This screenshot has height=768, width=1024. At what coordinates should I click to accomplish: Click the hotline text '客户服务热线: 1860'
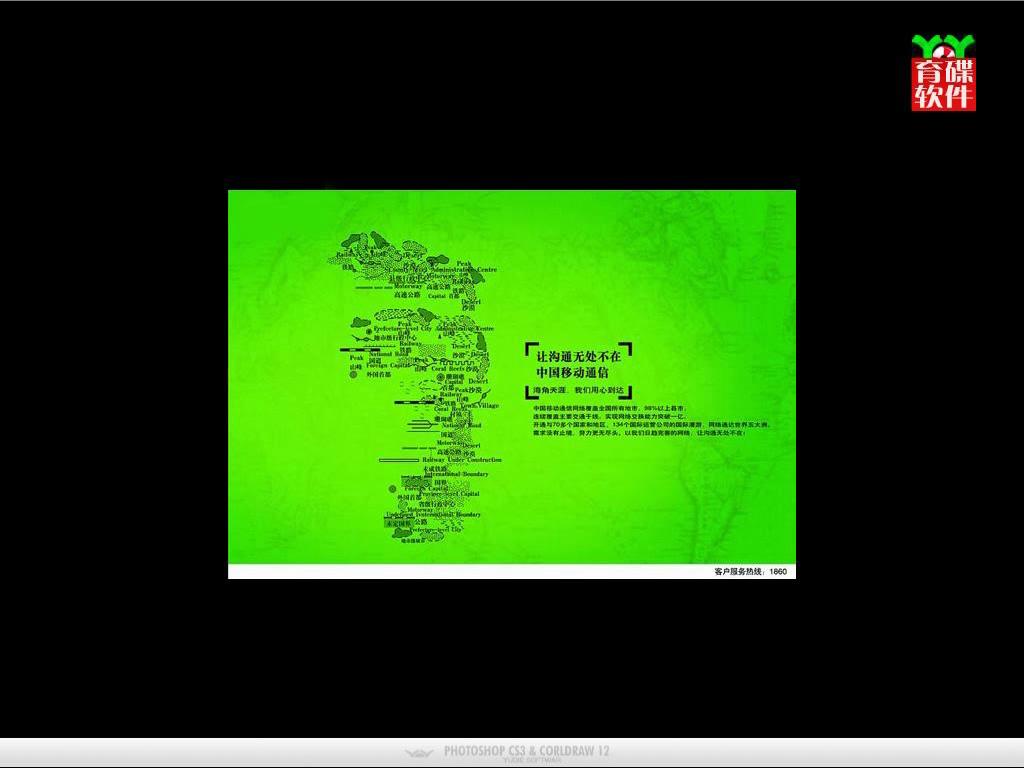click(750, 571)
